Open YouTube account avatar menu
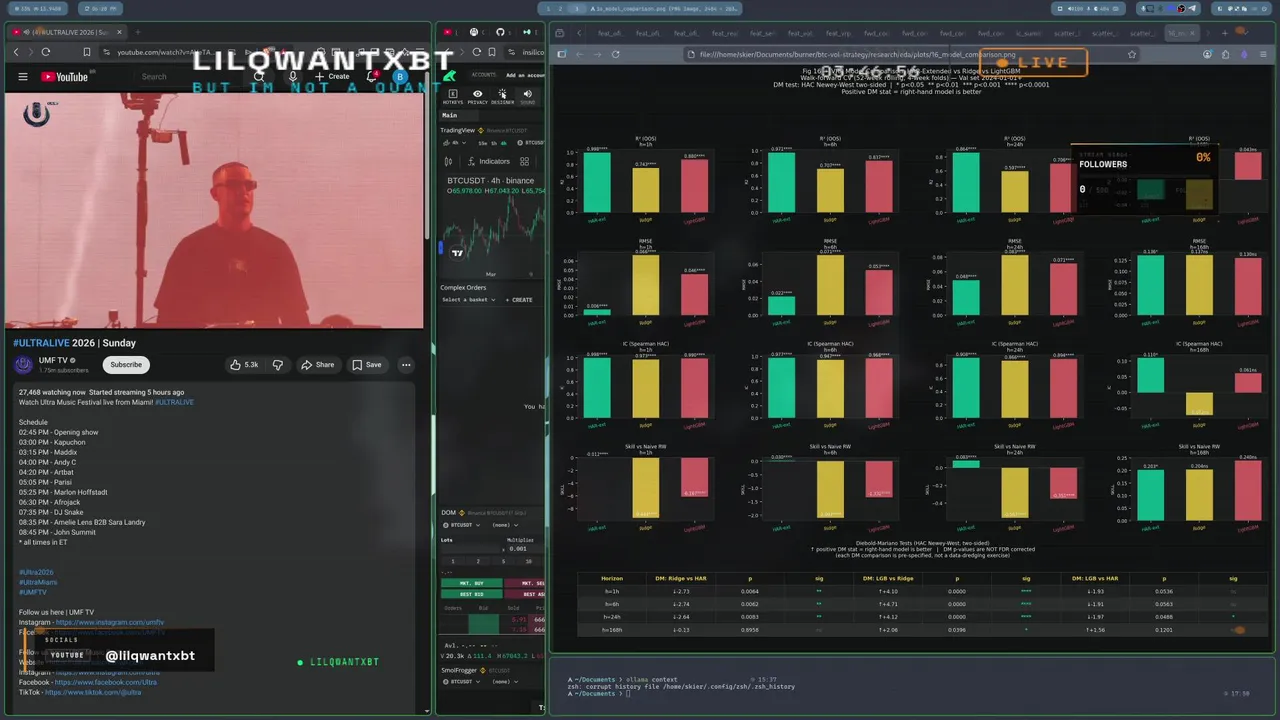 coord(400,76)
